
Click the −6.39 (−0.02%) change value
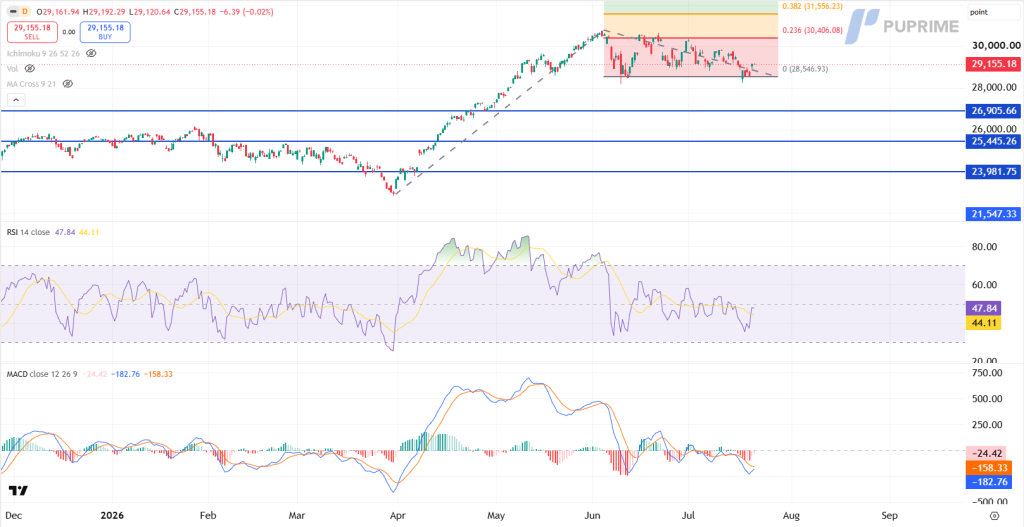pyautogui.click(x=248, y=12)
